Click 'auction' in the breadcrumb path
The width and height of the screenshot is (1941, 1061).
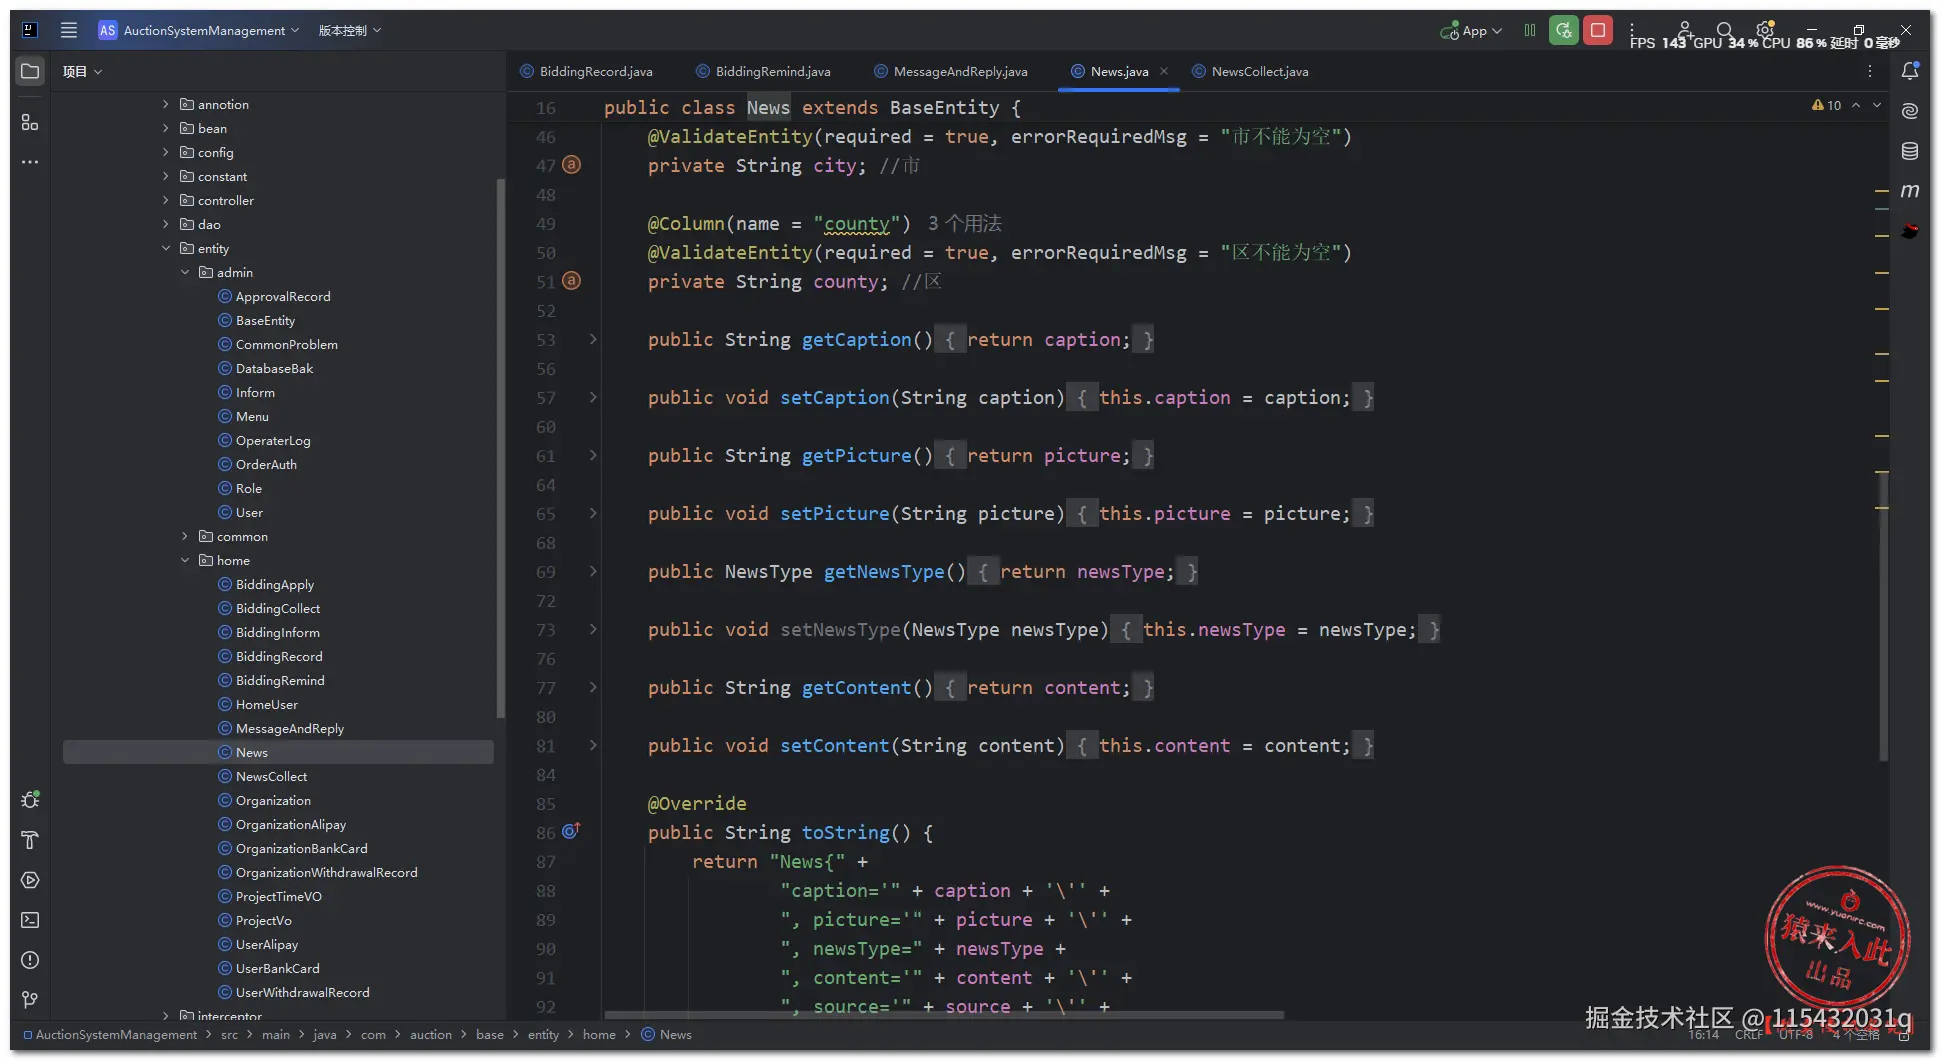(431, 1034)
